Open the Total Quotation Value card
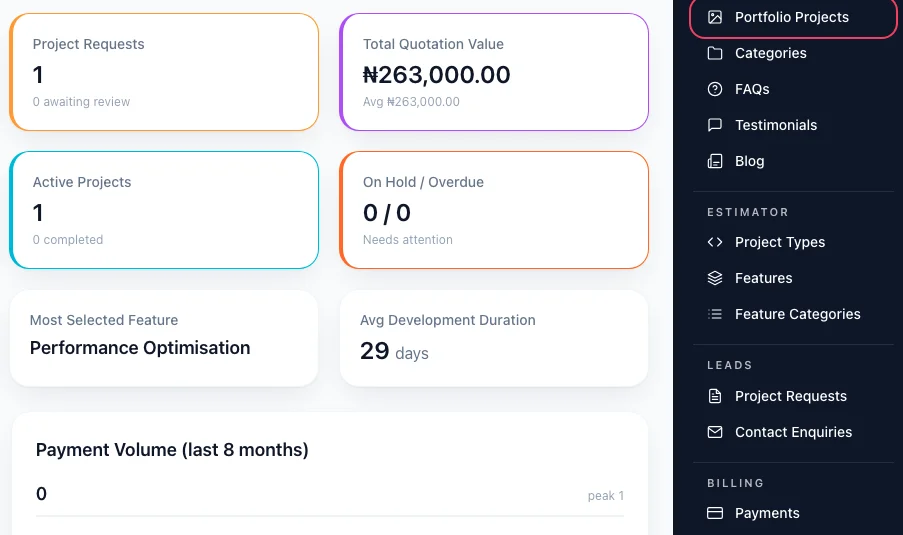Image resolution: width=903 pixels, height=535 pixels. pos(494,72)
